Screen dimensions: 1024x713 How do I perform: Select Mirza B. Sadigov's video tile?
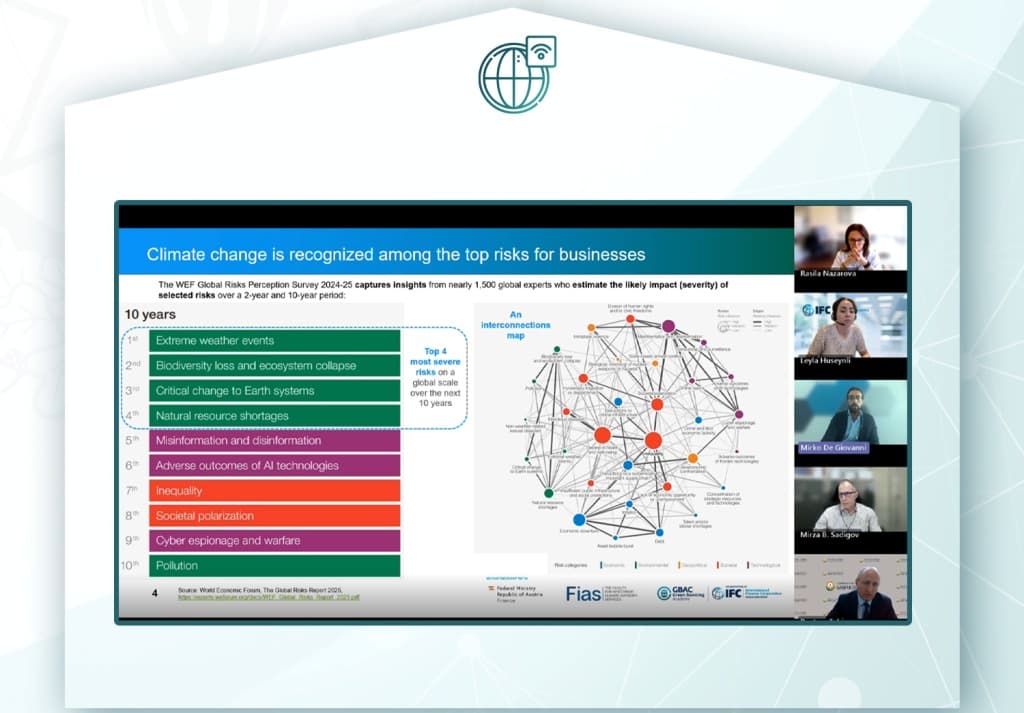[850, 504]
